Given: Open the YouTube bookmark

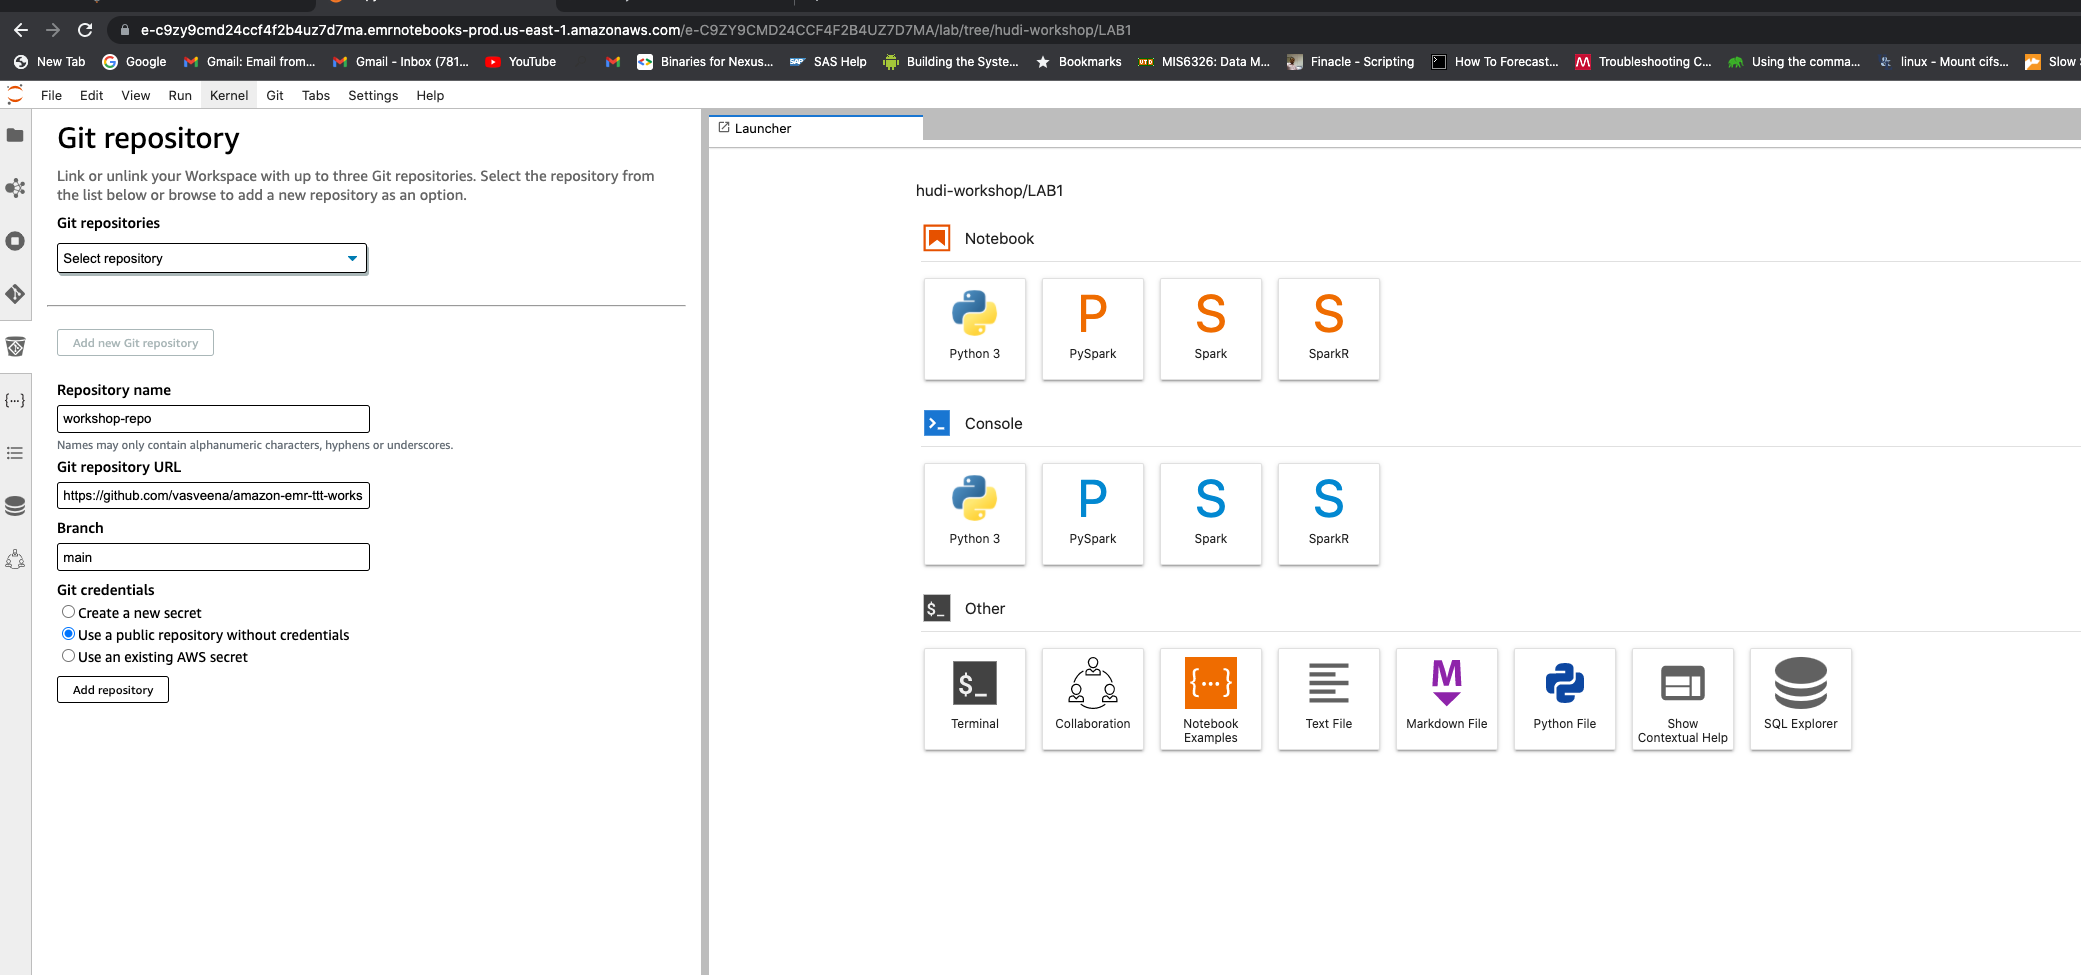Looking at the screenshot, I should [520, 62].
